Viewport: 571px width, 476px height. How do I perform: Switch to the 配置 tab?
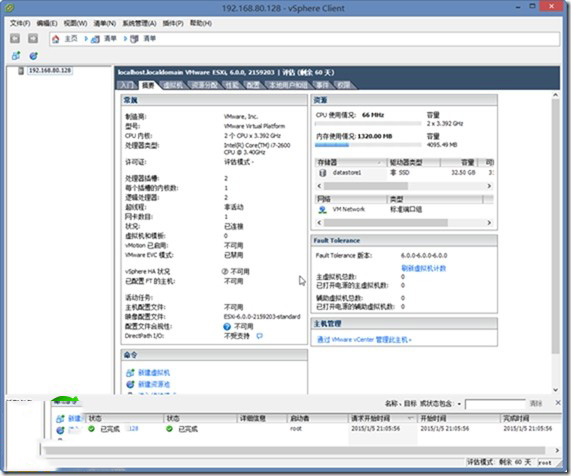[x=253, y=85]
